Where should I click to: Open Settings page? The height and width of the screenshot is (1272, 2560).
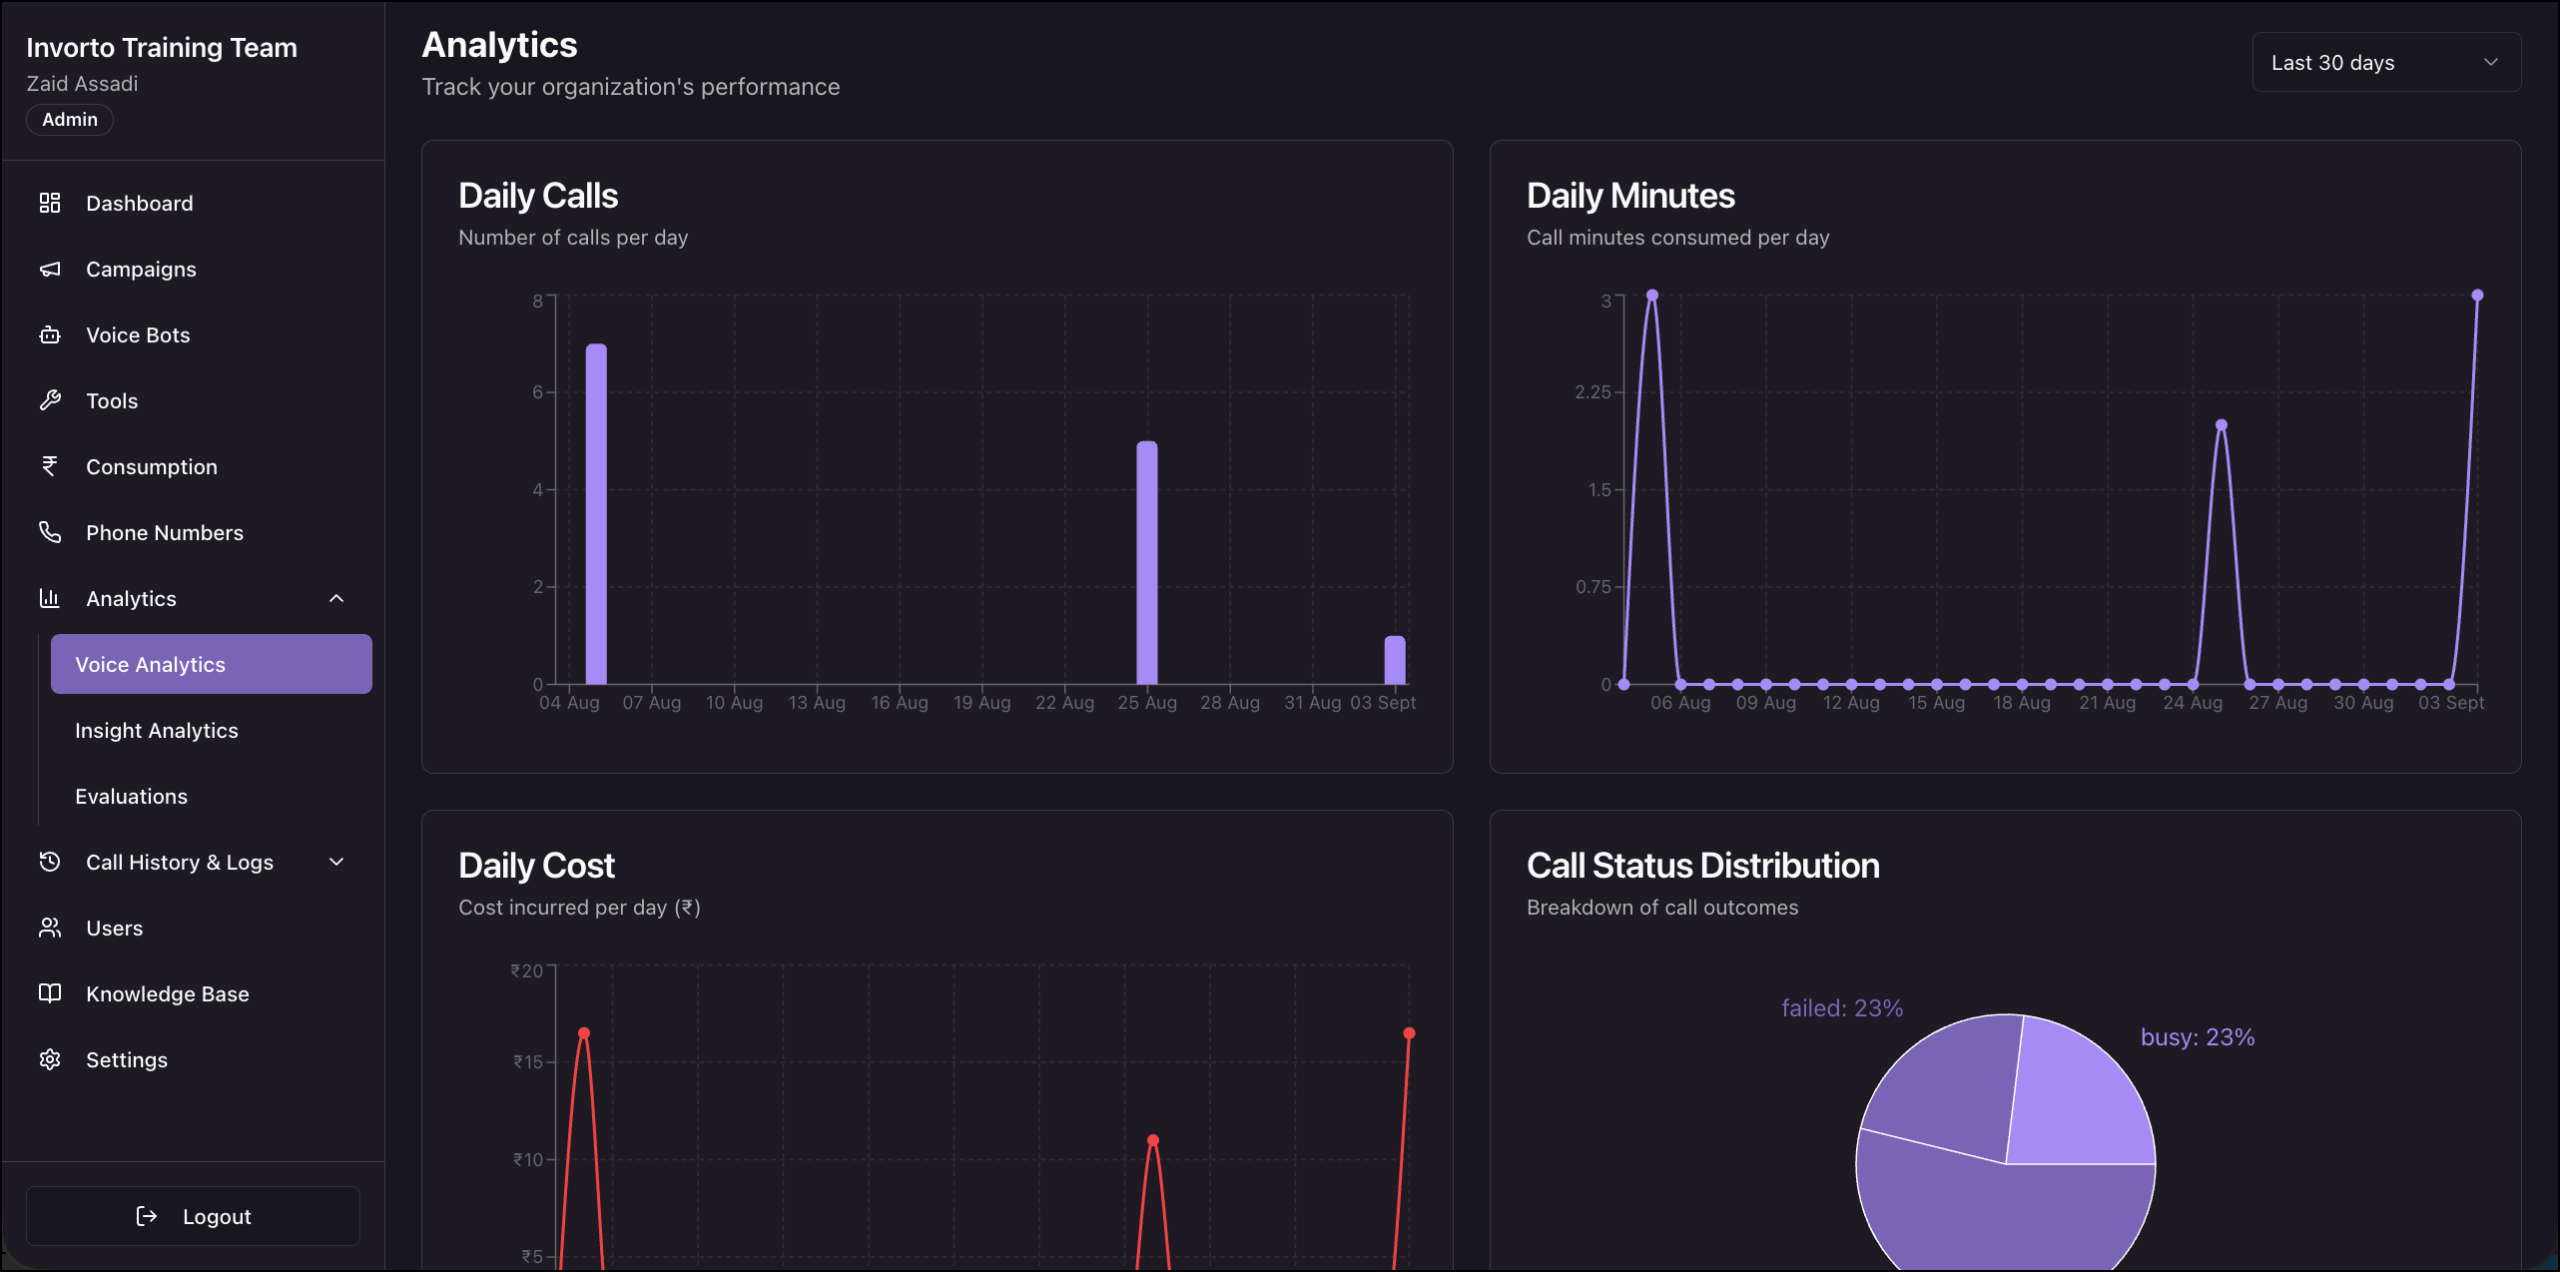[x=193, y=1059]
